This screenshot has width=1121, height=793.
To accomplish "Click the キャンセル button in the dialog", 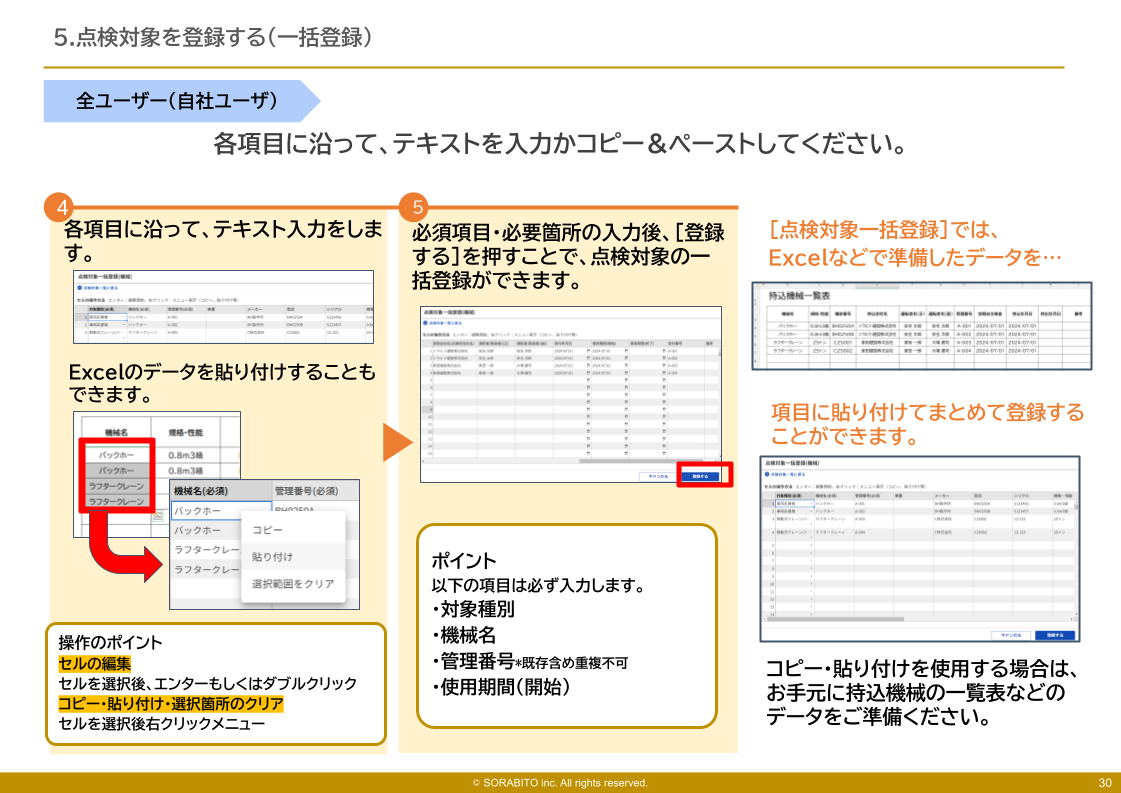I will pos(660,475).
